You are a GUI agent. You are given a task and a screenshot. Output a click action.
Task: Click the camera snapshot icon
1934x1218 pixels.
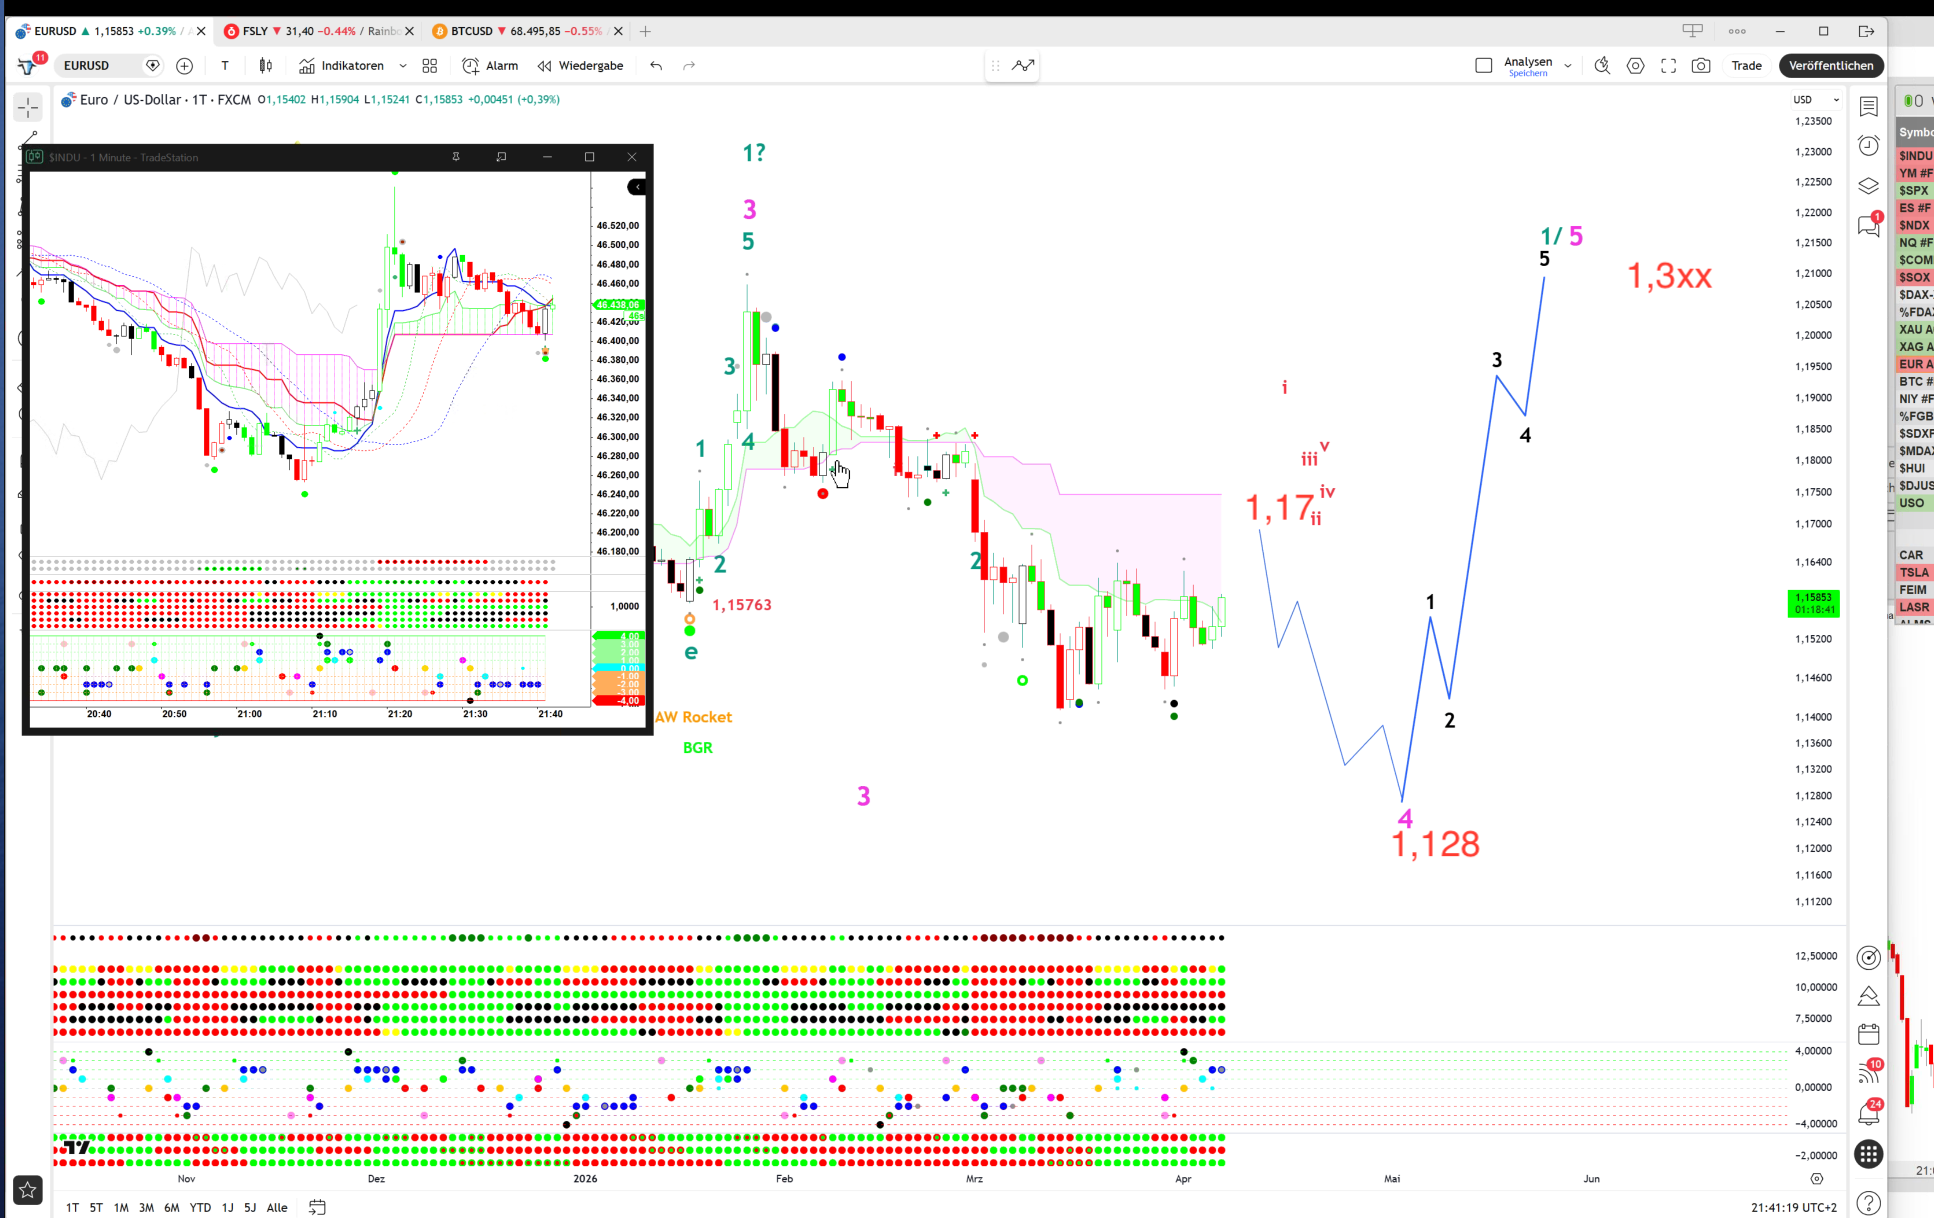(1700, 66)
